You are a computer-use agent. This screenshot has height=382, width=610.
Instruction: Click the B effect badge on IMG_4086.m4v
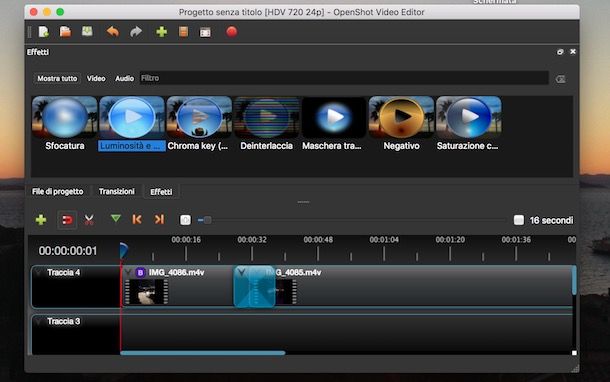140,273
